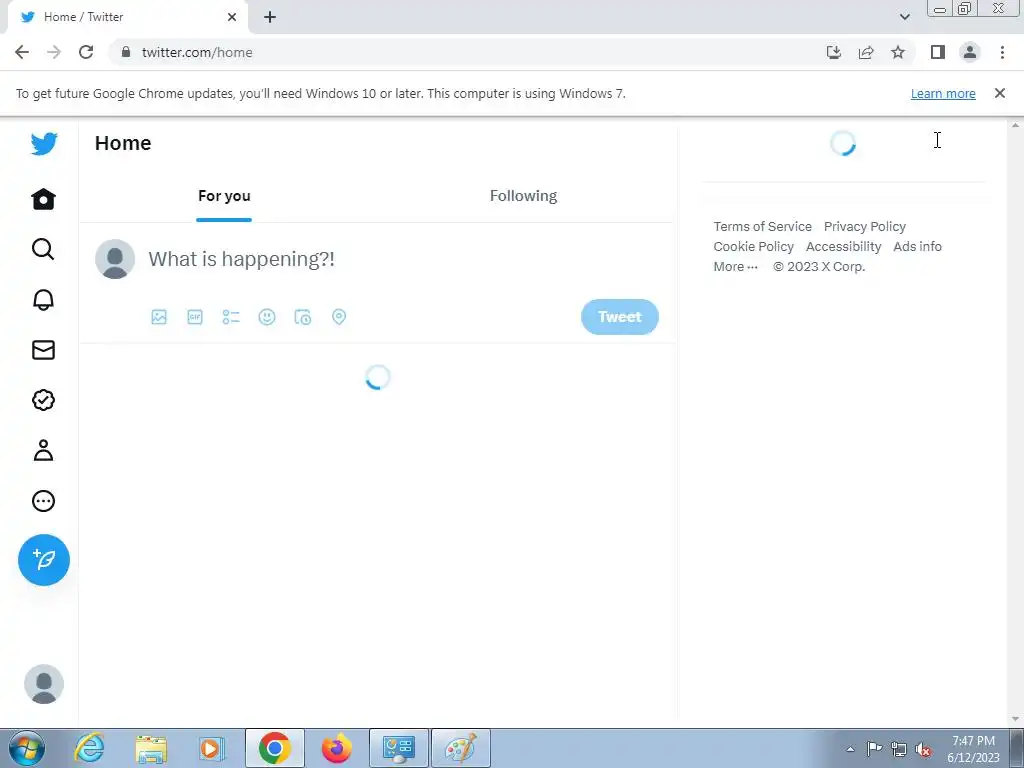Viewport: 1024px width, 768px height.
Task: Open the emoji smiley picker
Action: coord(266,317)
